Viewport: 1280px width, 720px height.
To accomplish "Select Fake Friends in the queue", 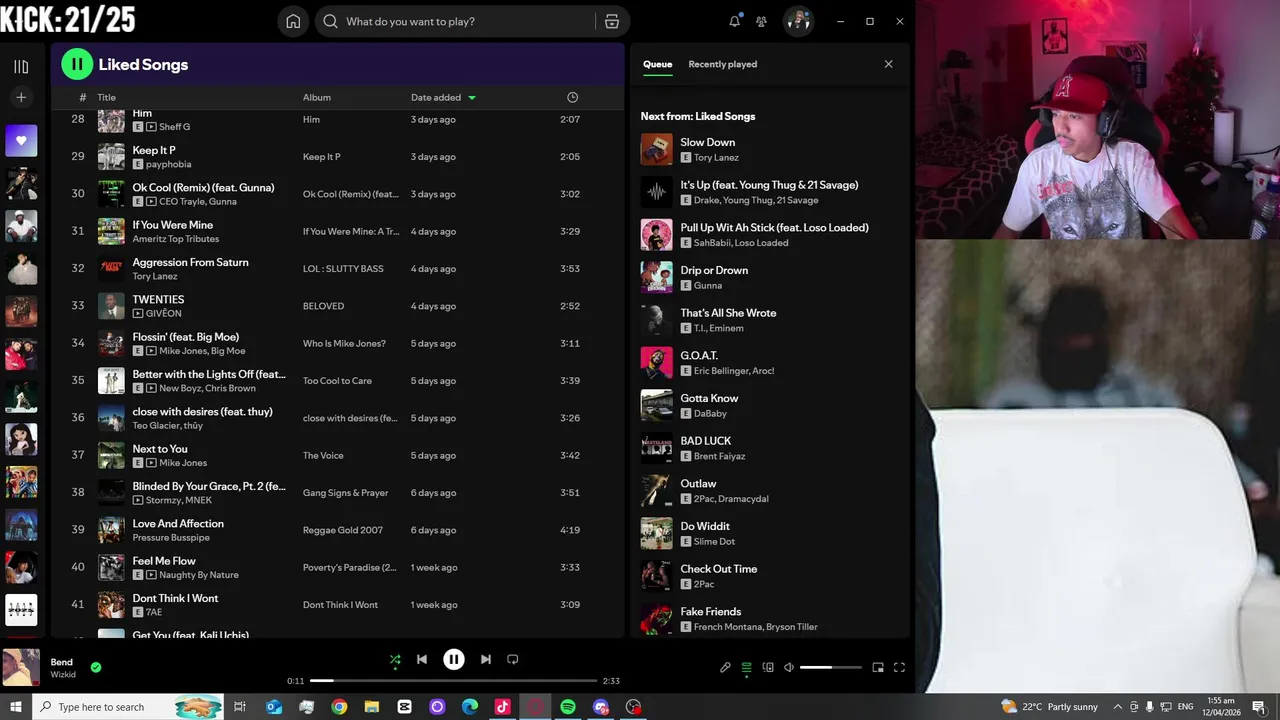I will pyautogui.click(x=768, y=619).
